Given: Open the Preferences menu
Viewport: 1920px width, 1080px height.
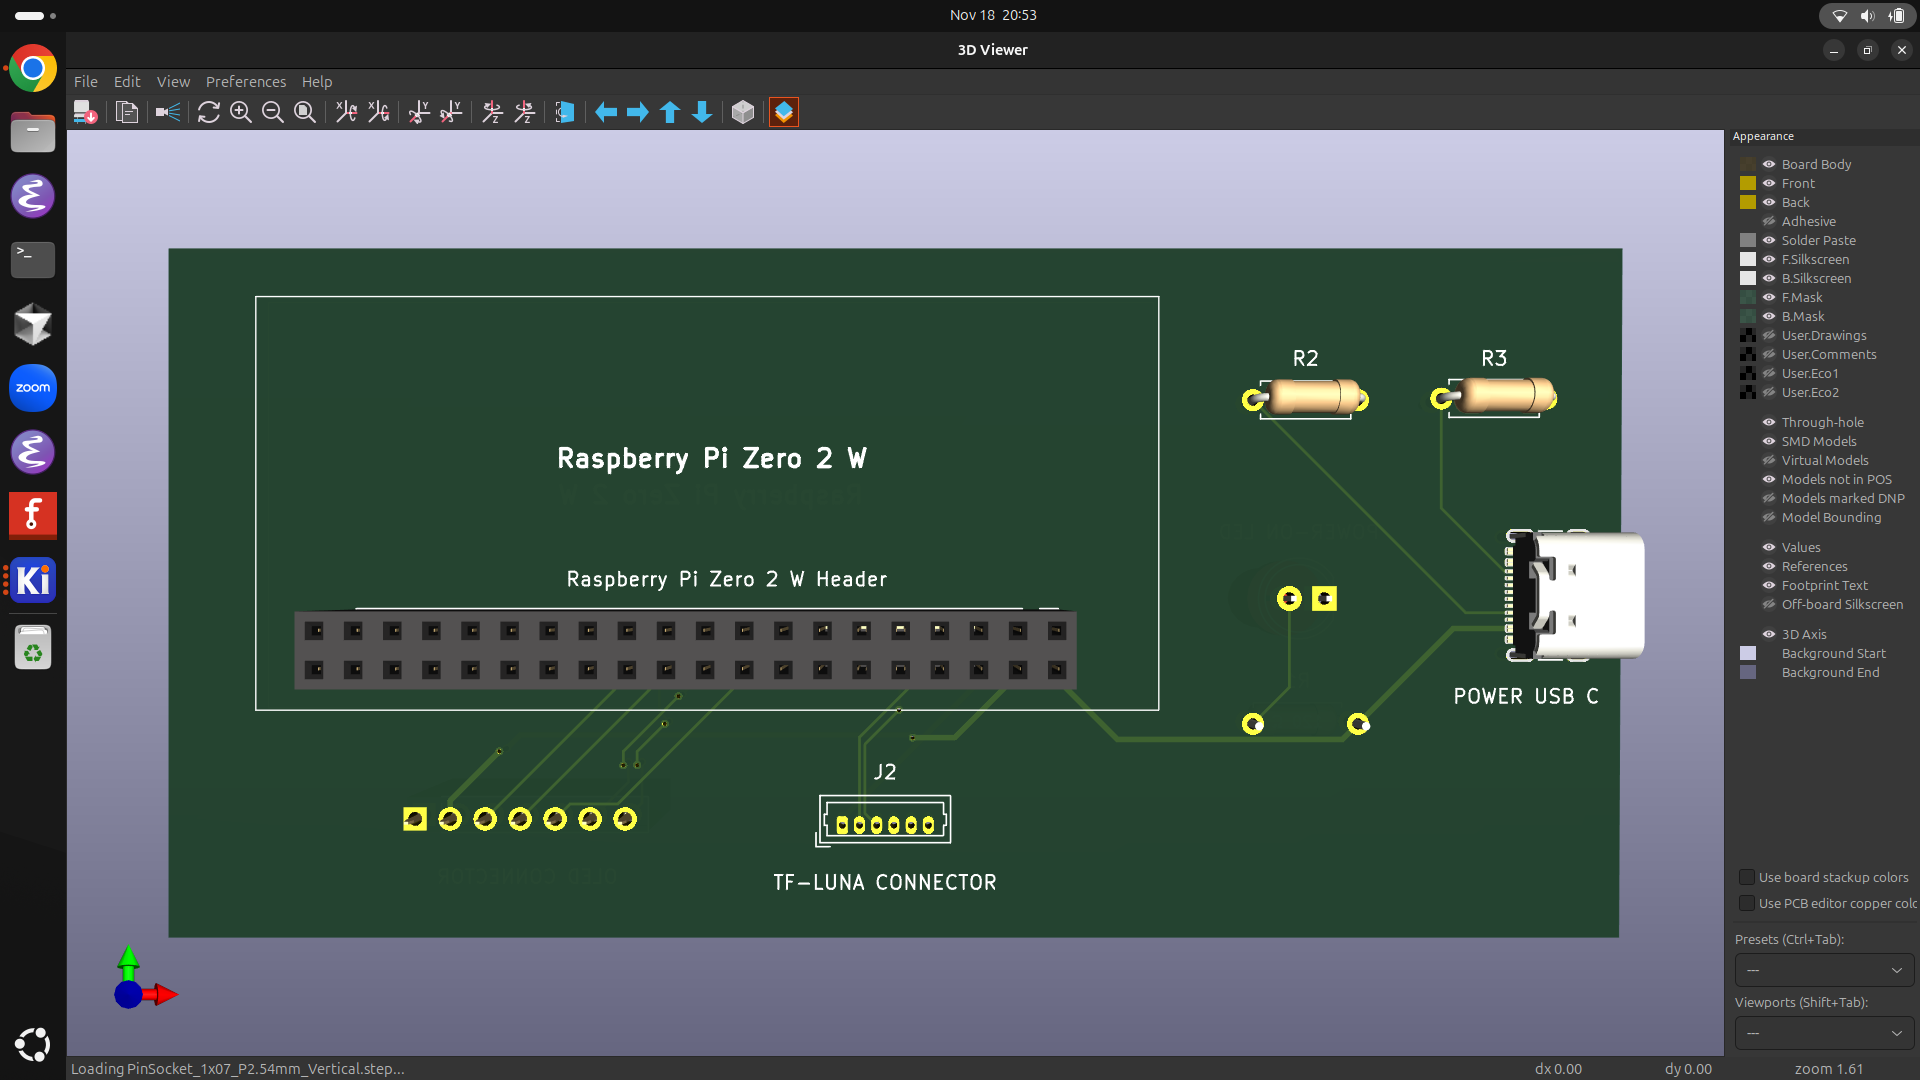Looking at the screenshot, I should 245,82.
